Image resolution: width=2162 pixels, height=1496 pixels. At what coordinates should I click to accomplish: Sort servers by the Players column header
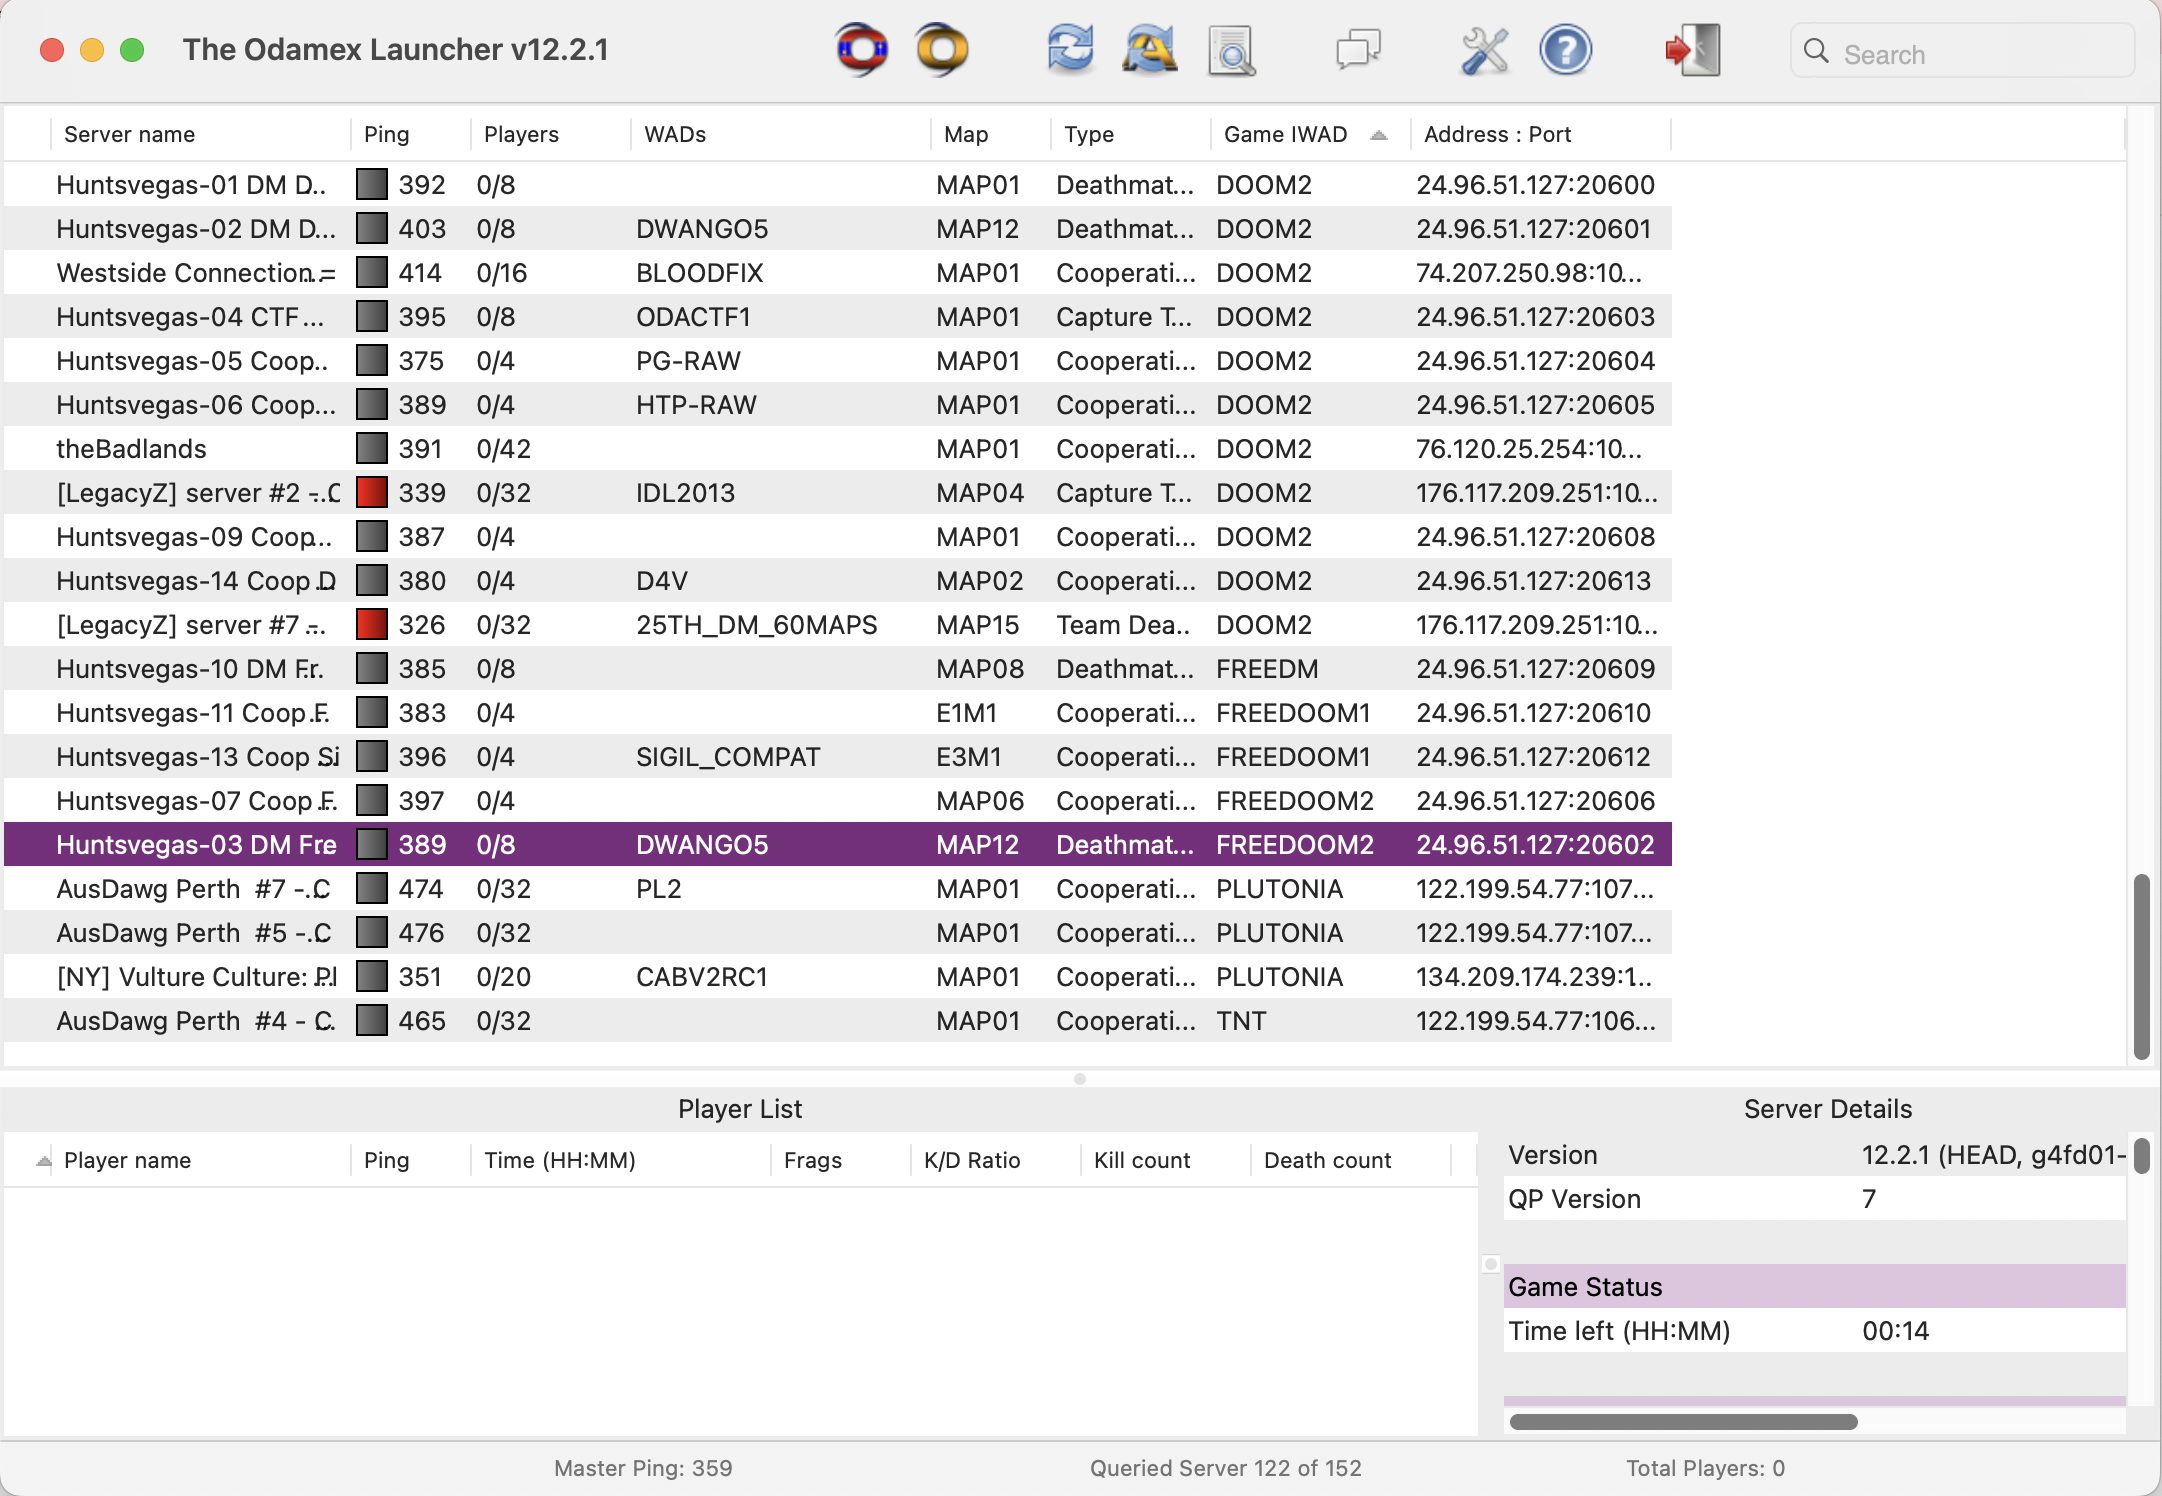(550, 134)
